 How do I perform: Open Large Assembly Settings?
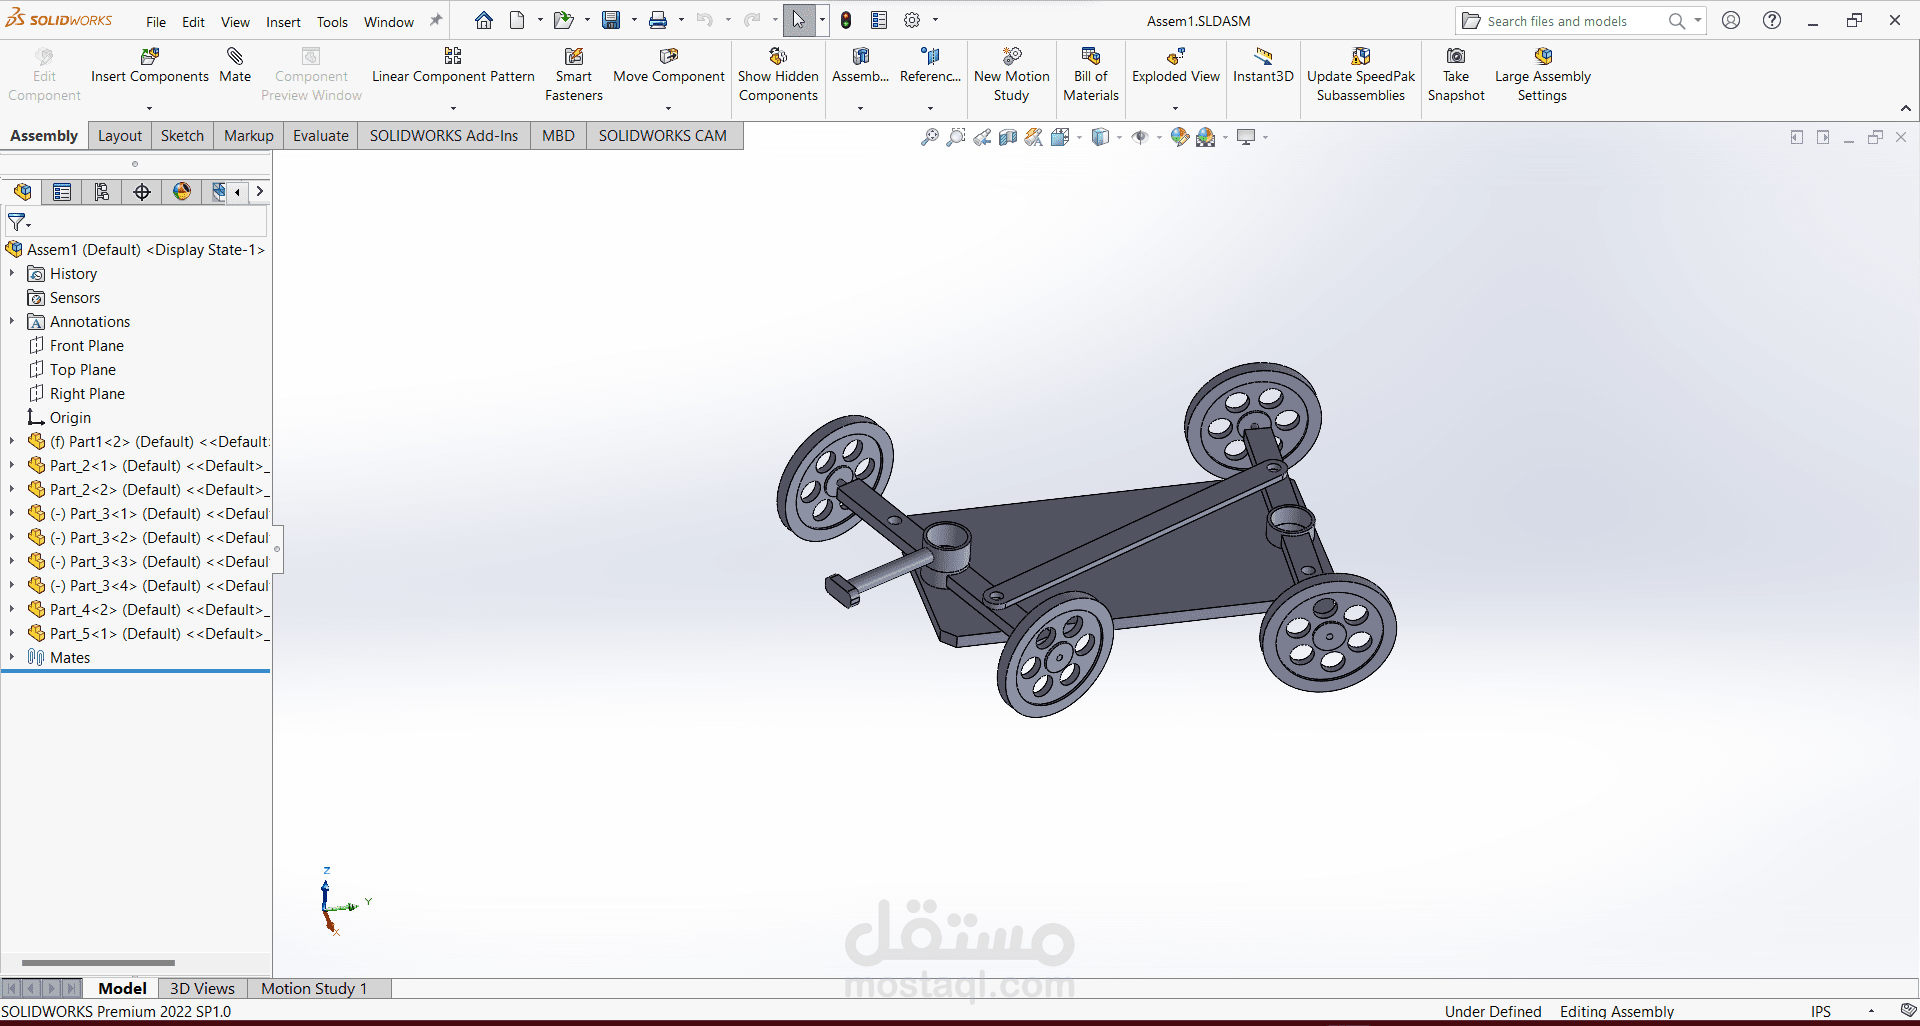point(1542,75)
